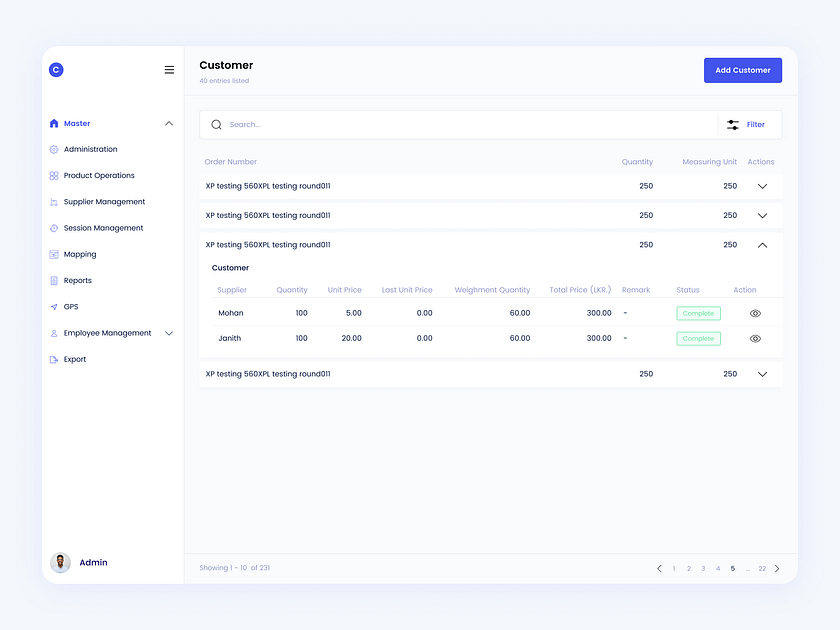Jump to page 22
Image resolution: width=840 pixels, height=630 pixels.
click(762, 568)
